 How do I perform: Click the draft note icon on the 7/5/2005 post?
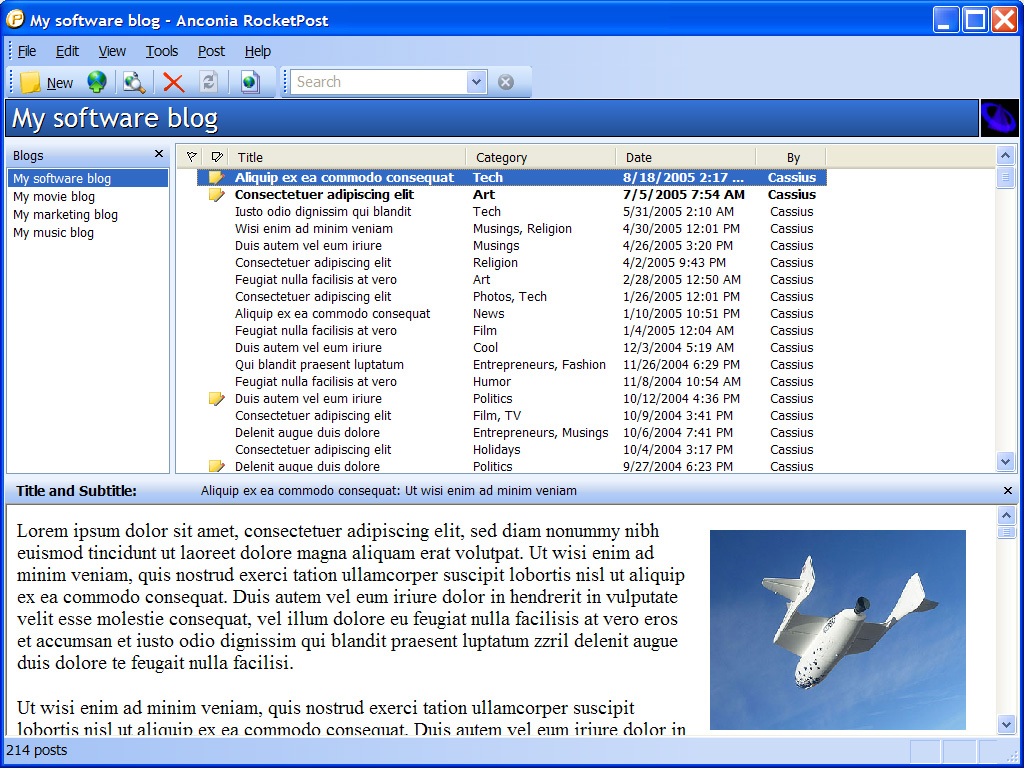[216, 194]
